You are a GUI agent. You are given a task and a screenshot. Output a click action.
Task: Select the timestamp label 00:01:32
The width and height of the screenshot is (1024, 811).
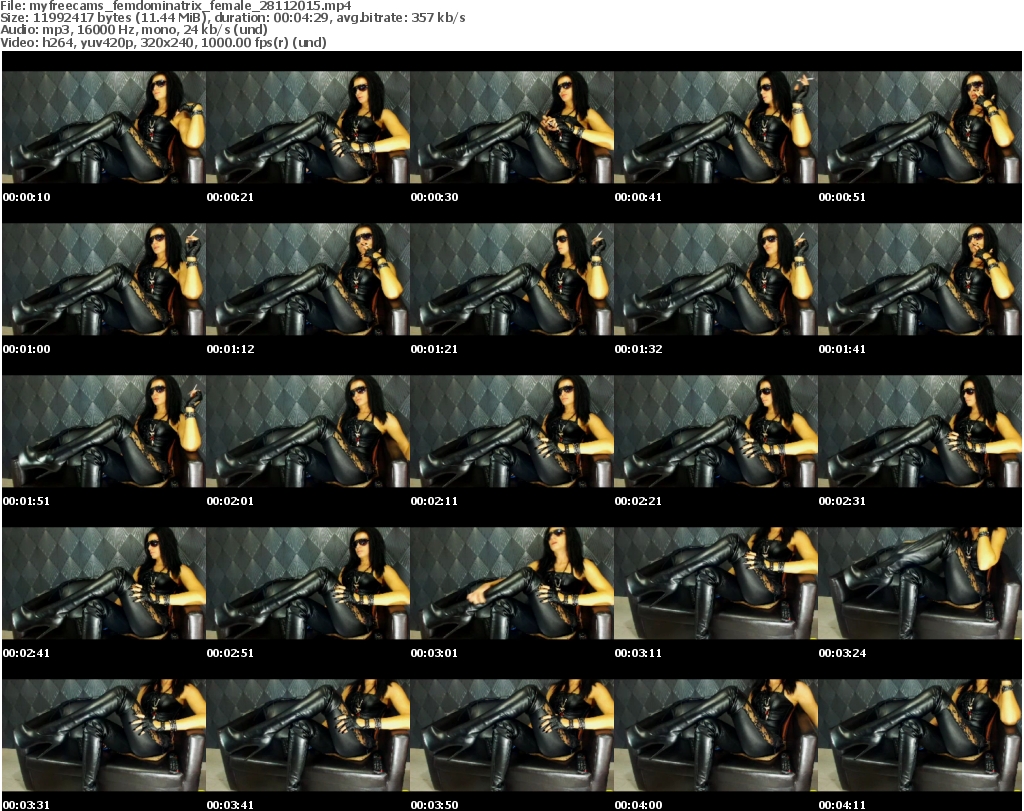[x=638, y=349]
